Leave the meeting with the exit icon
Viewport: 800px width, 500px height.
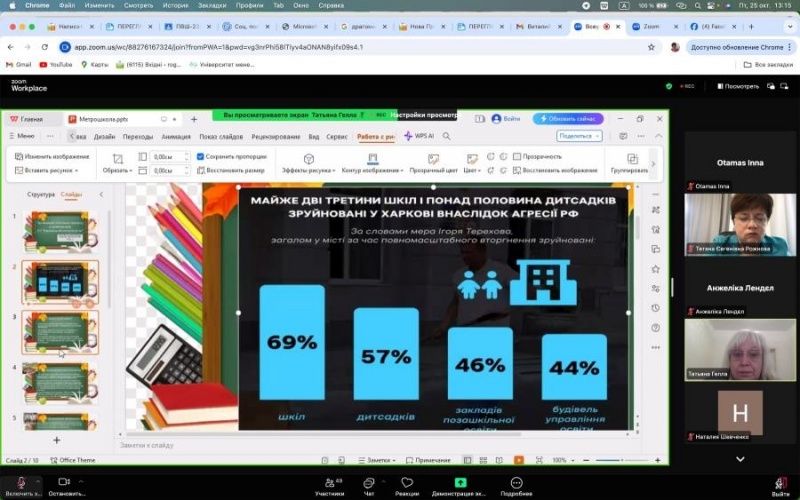pos(780,482)
